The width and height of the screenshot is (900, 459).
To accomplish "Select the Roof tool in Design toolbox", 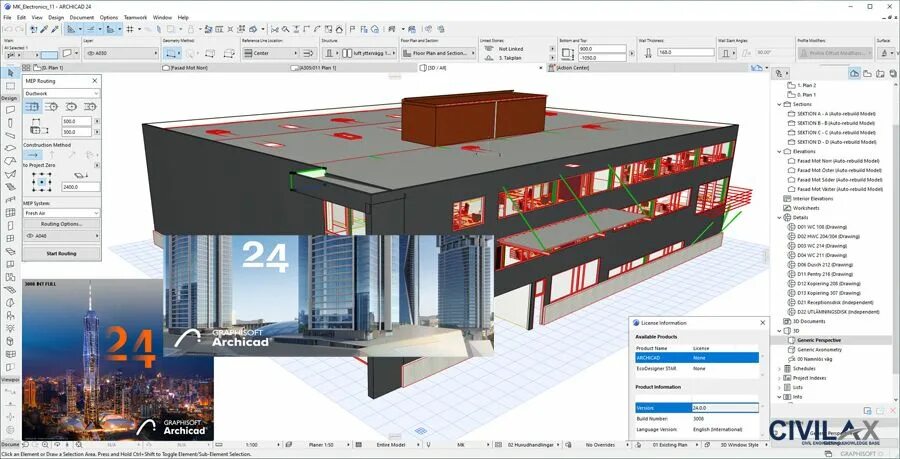I will pyautogui.click(x=10, y=161).
